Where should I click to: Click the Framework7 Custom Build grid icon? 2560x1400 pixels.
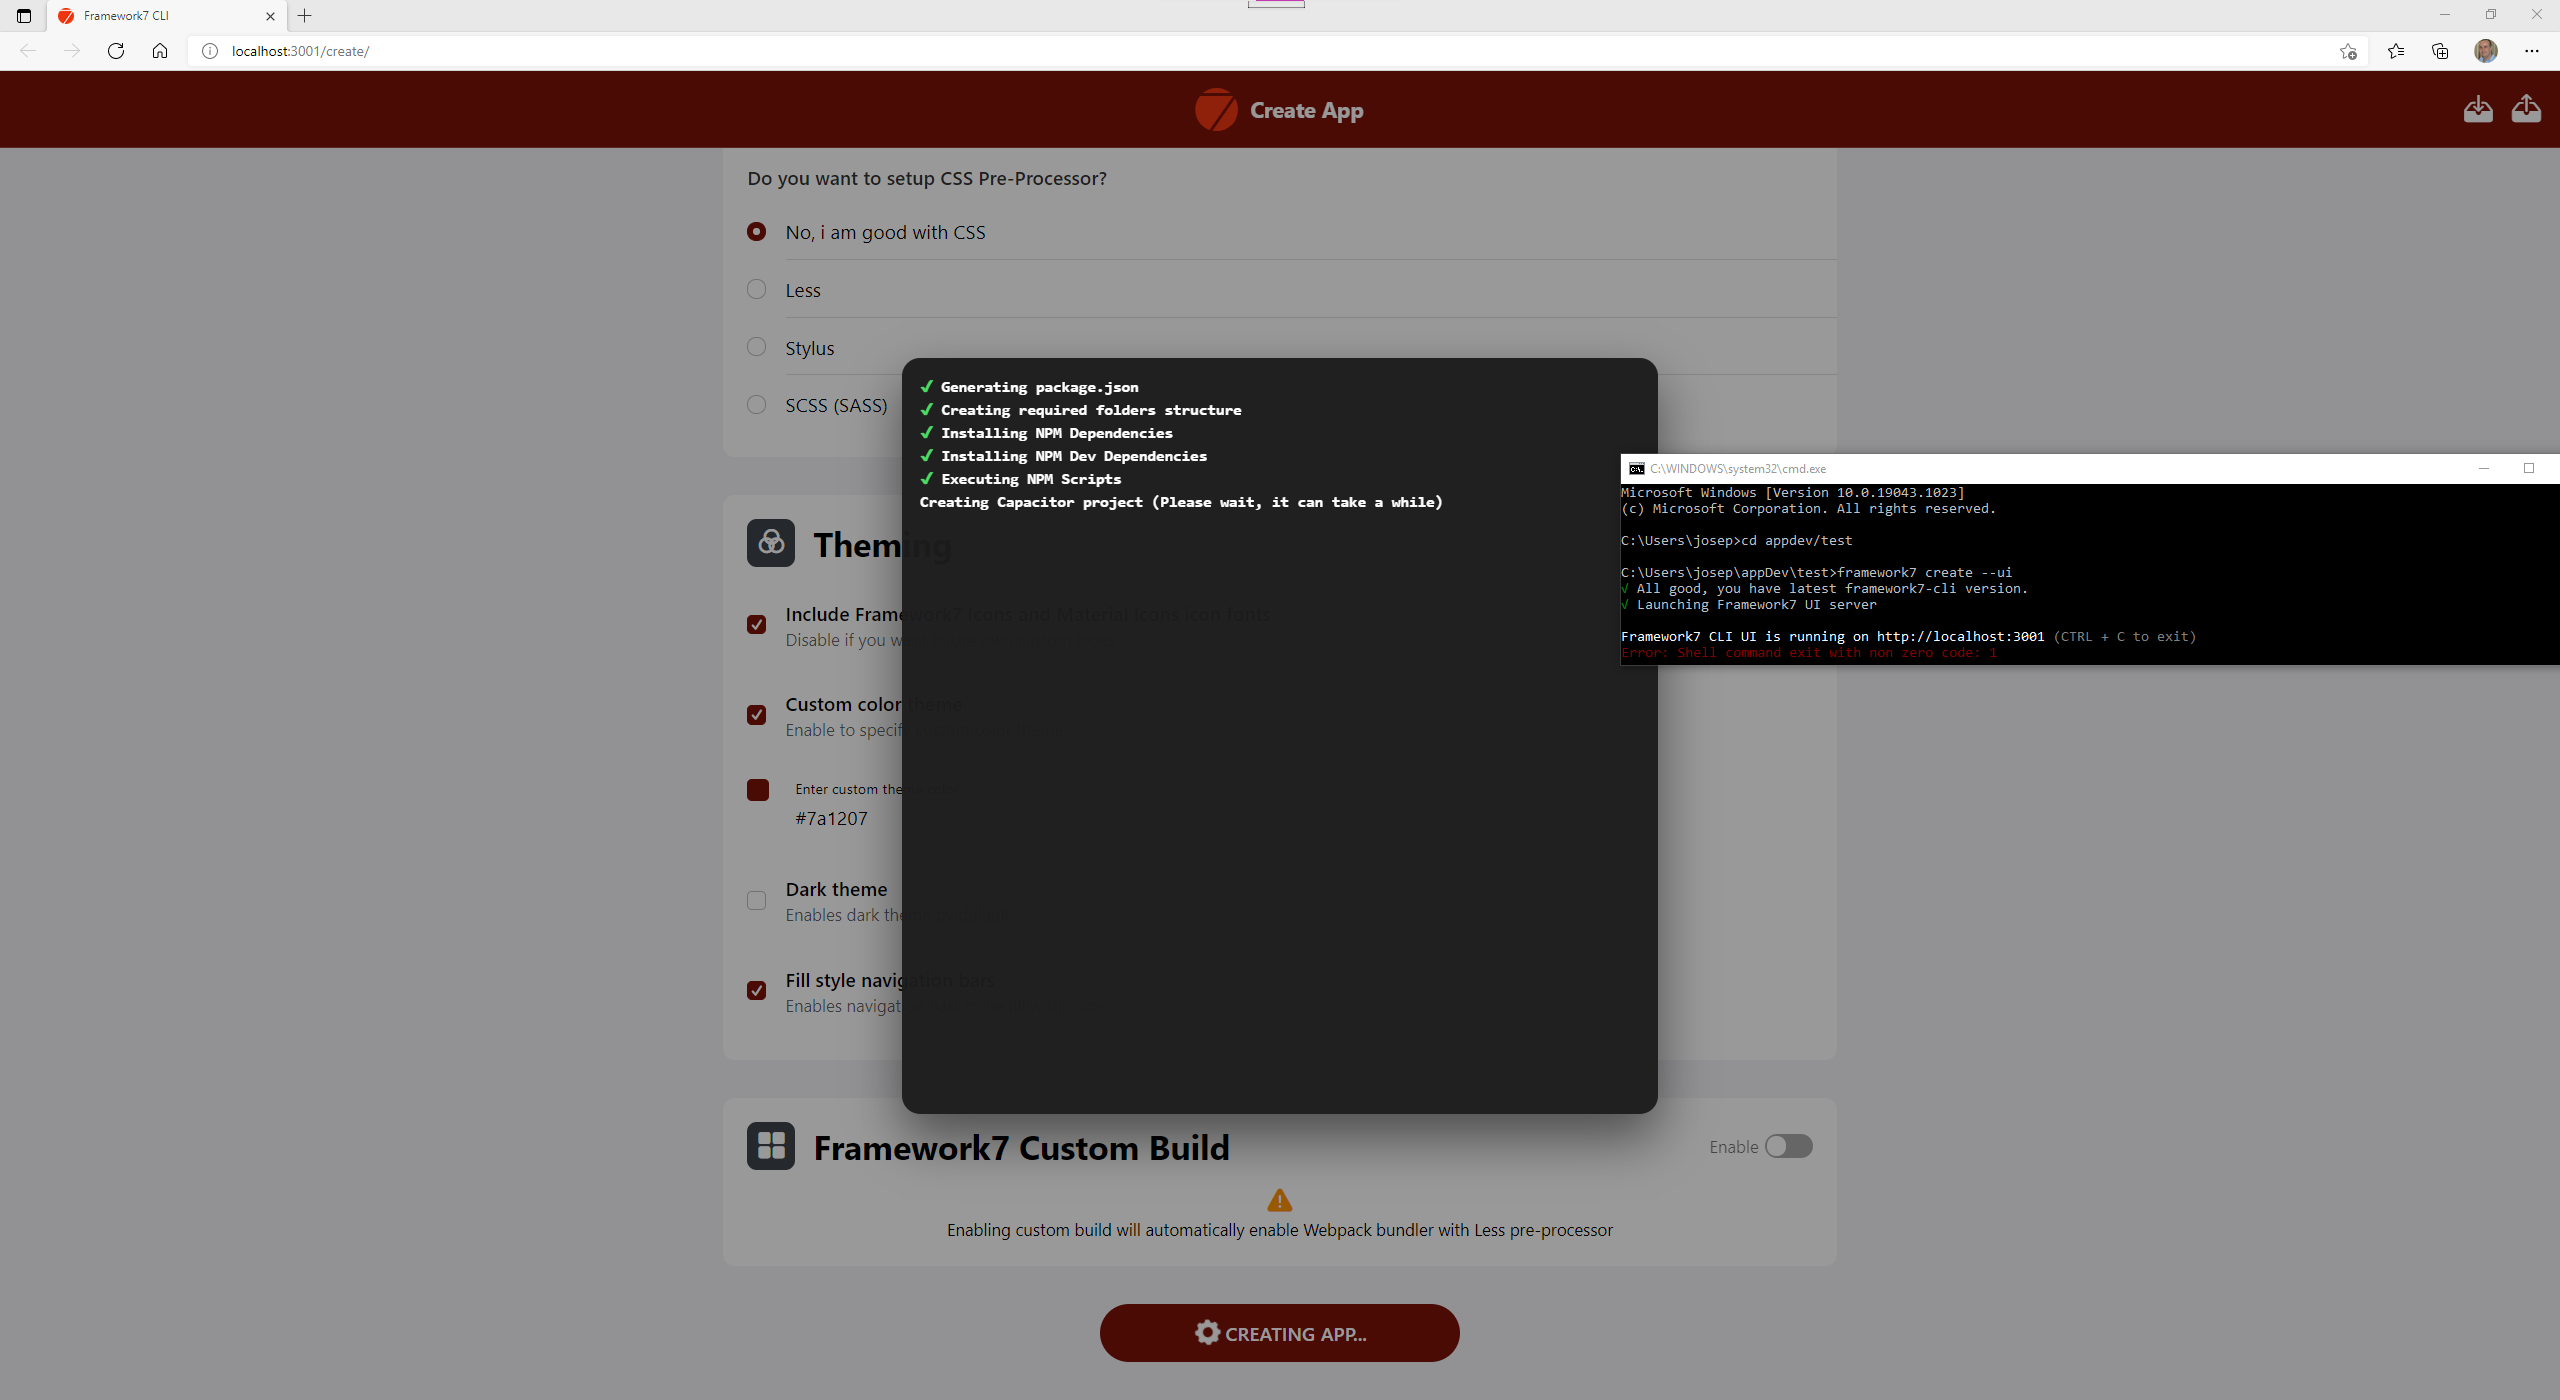click(771, 1146)
